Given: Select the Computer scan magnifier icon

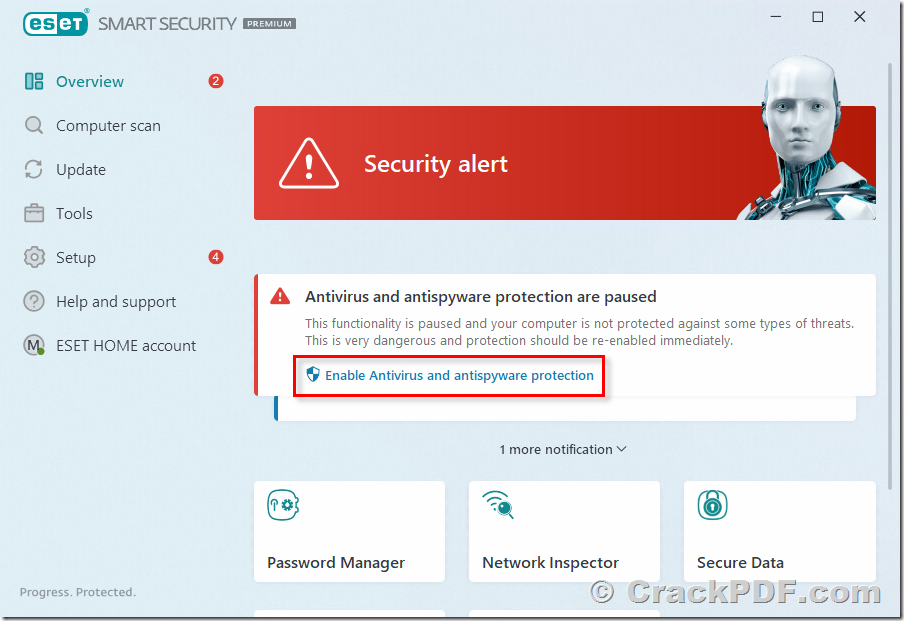Looking at the screenshot, I should click(34, 125).
